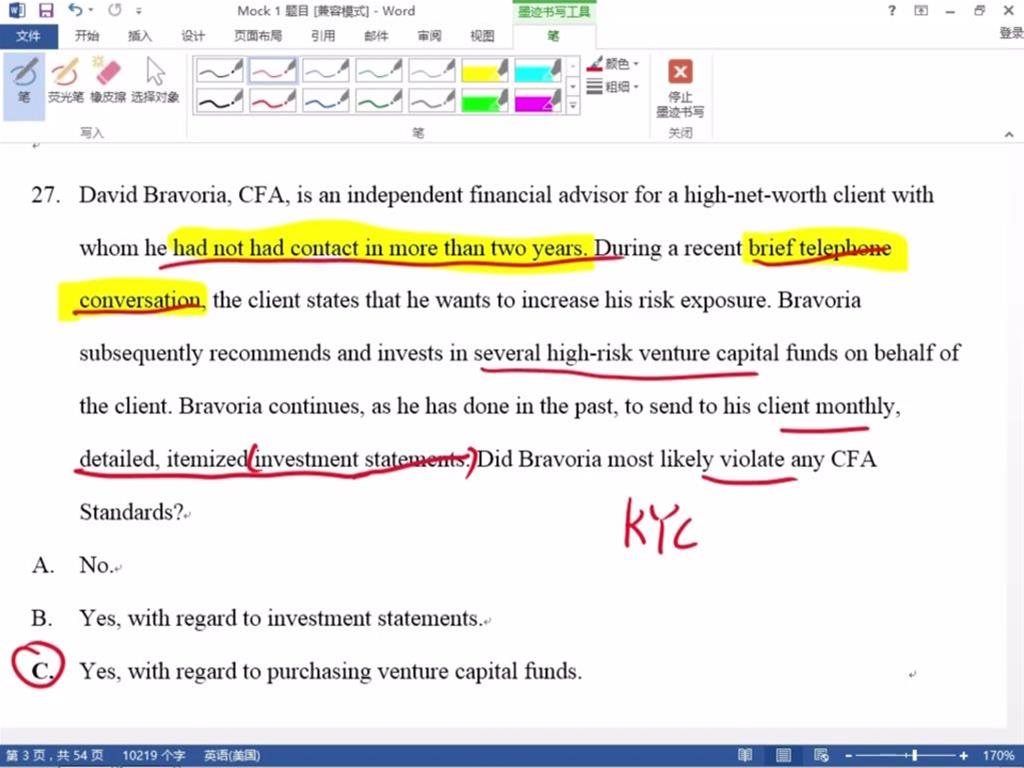Screen dimensions: 1024x768
Task: Switch to the Review (审阅) tab
Action: [x=429, y=36]
